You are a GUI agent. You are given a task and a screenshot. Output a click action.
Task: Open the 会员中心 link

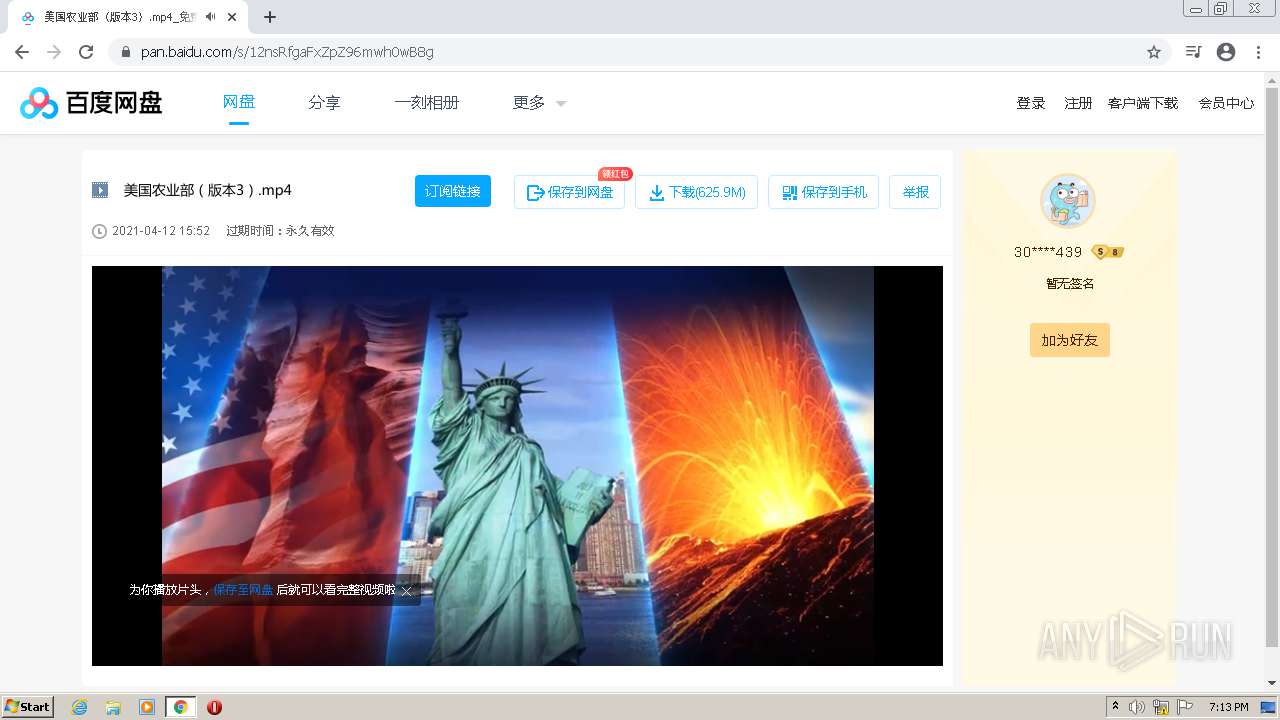pyautogui.click(x=1226, y=103)
